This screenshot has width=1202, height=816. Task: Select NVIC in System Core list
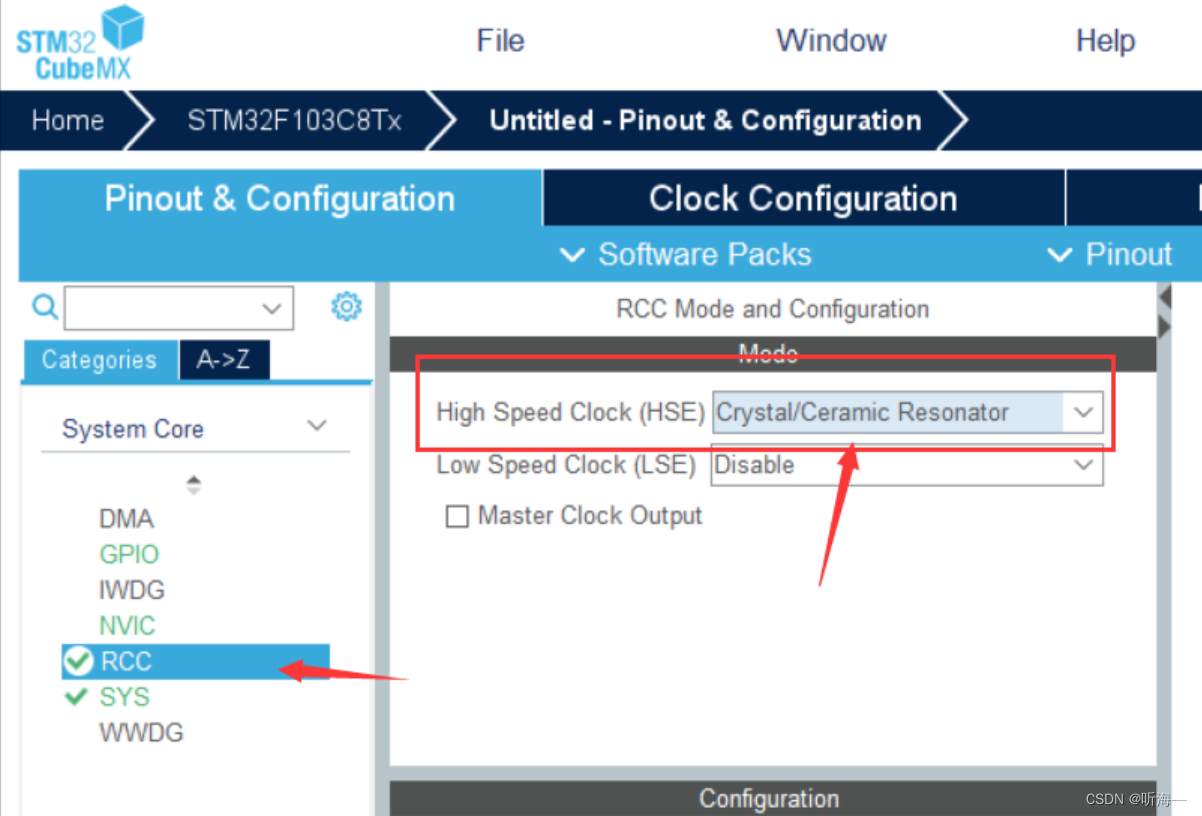(127, 626)
